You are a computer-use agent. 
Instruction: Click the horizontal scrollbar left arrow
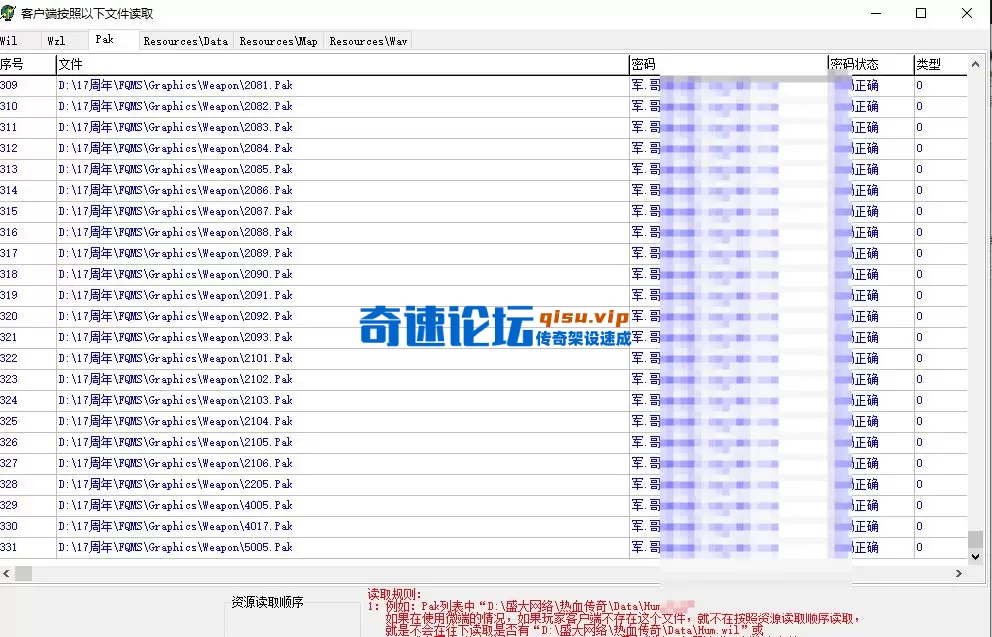tap(6, 573)
